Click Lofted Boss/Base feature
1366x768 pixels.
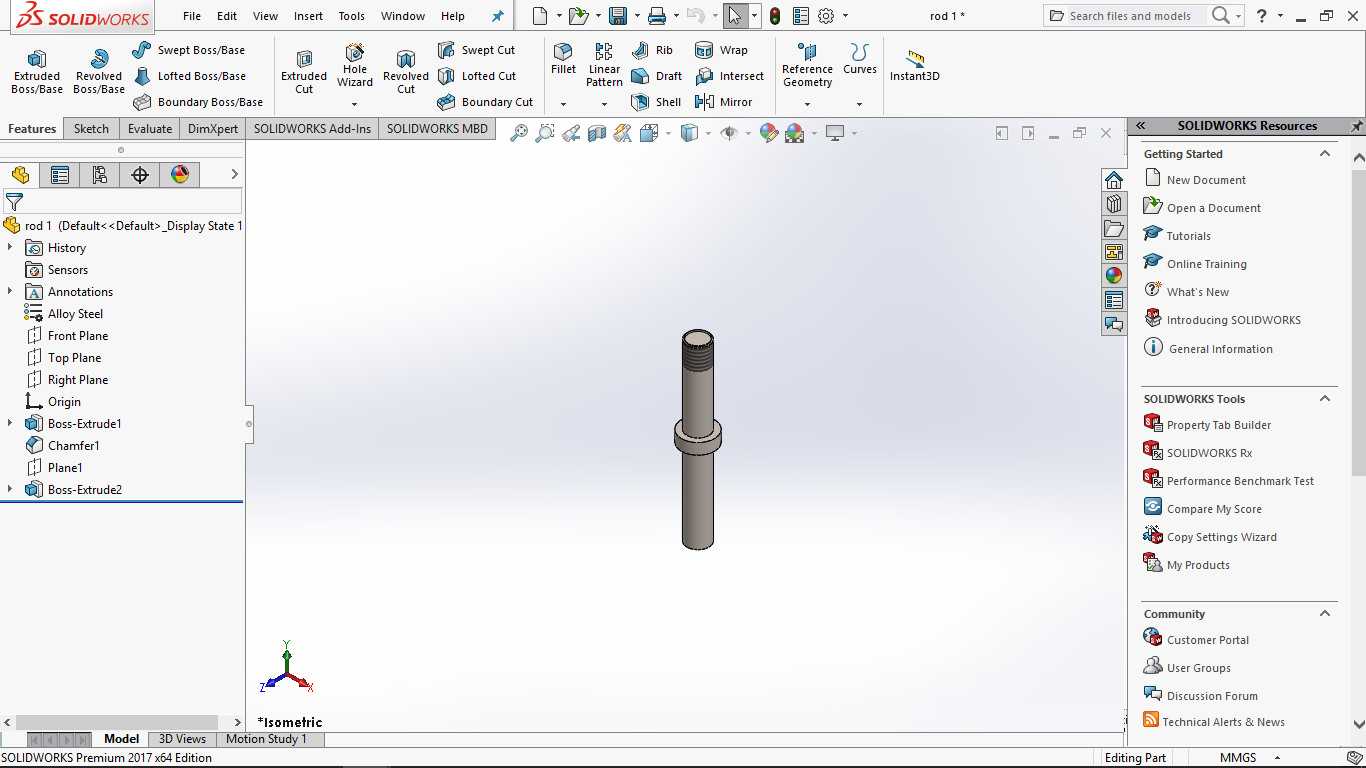coord(189,76)
